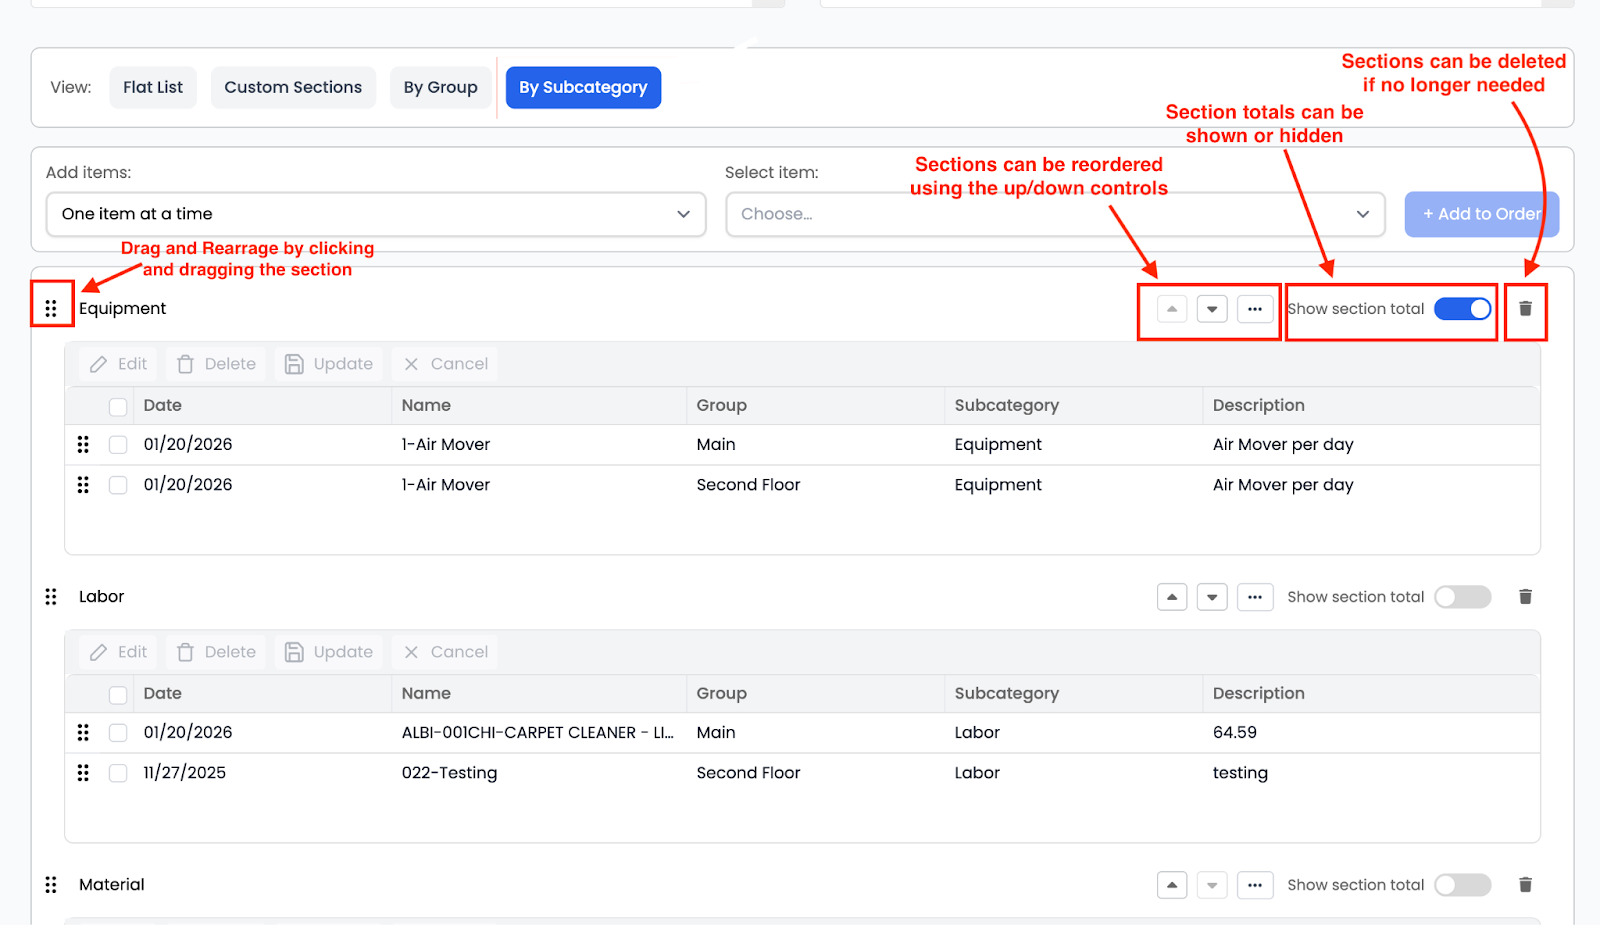Screen dimensions: 1600x925
Task: Turn off Equipment show section total
Action: point(1462,309)
